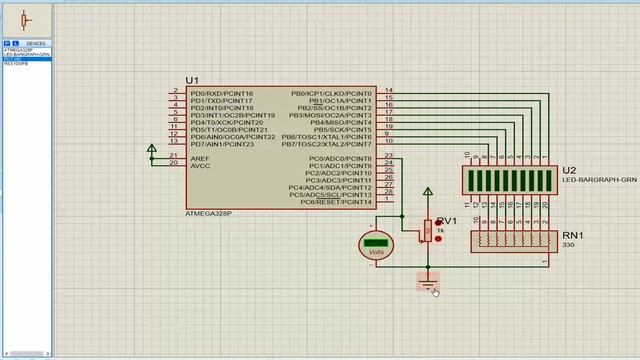This screenshot has width=640, height=360.
Task: Click the RV1 potentiometer body
Action: [x=428, y=231]
